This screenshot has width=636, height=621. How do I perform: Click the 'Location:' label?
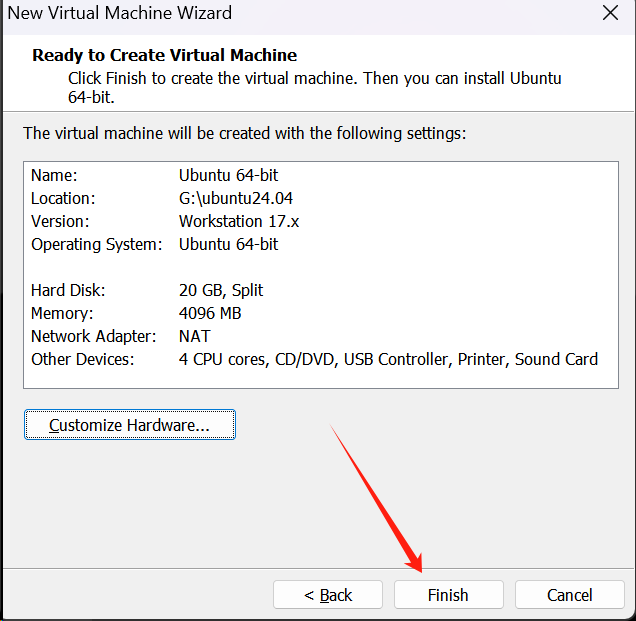[63, 198]
